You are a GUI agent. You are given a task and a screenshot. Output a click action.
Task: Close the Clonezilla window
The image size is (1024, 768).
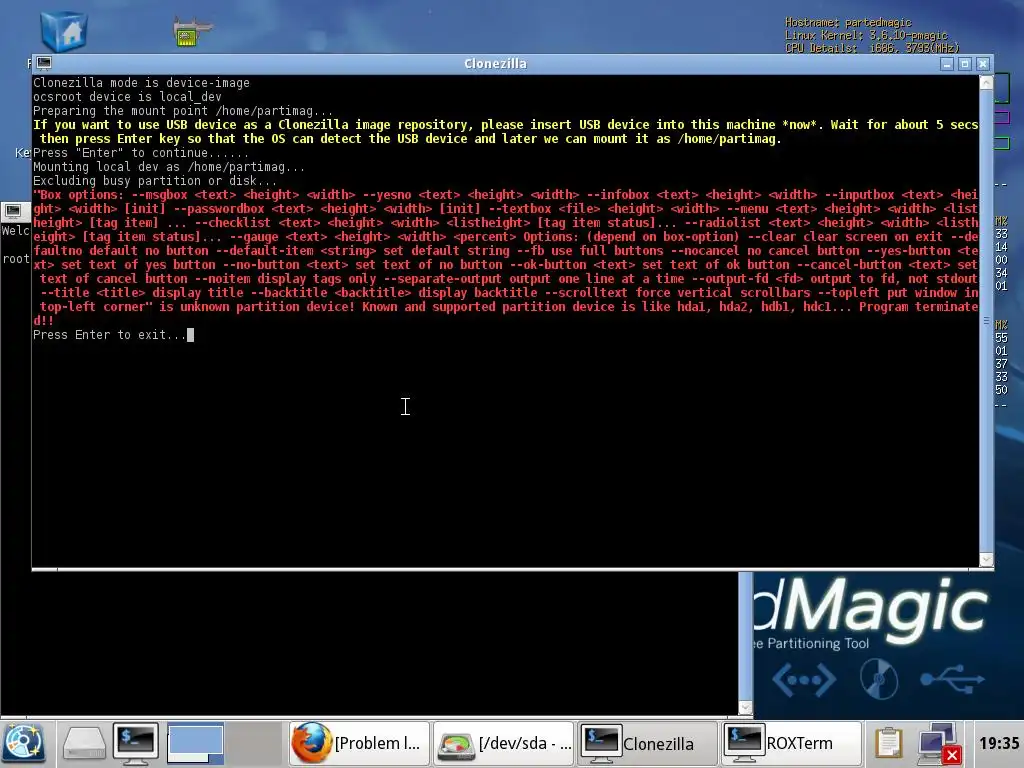[x=983, y=64]
